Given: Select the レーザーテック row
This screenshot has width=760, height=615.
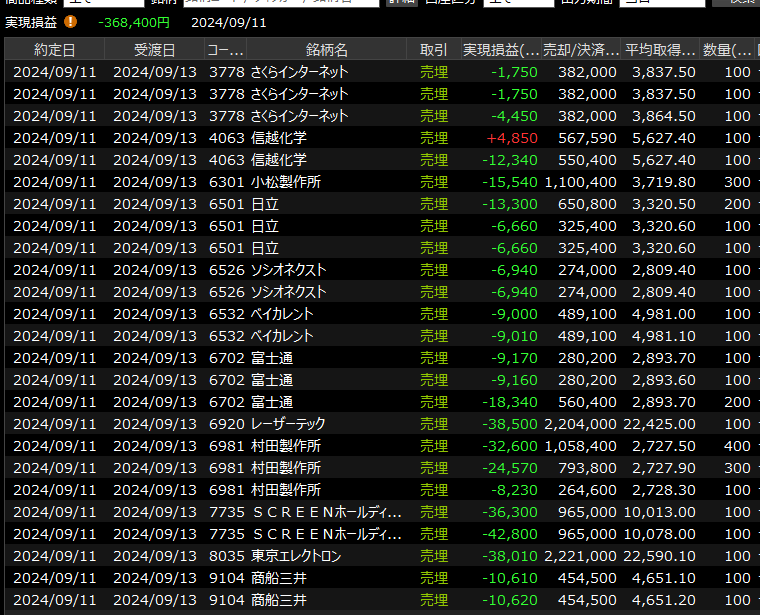Looking at the screenshot, I should 300,424.
